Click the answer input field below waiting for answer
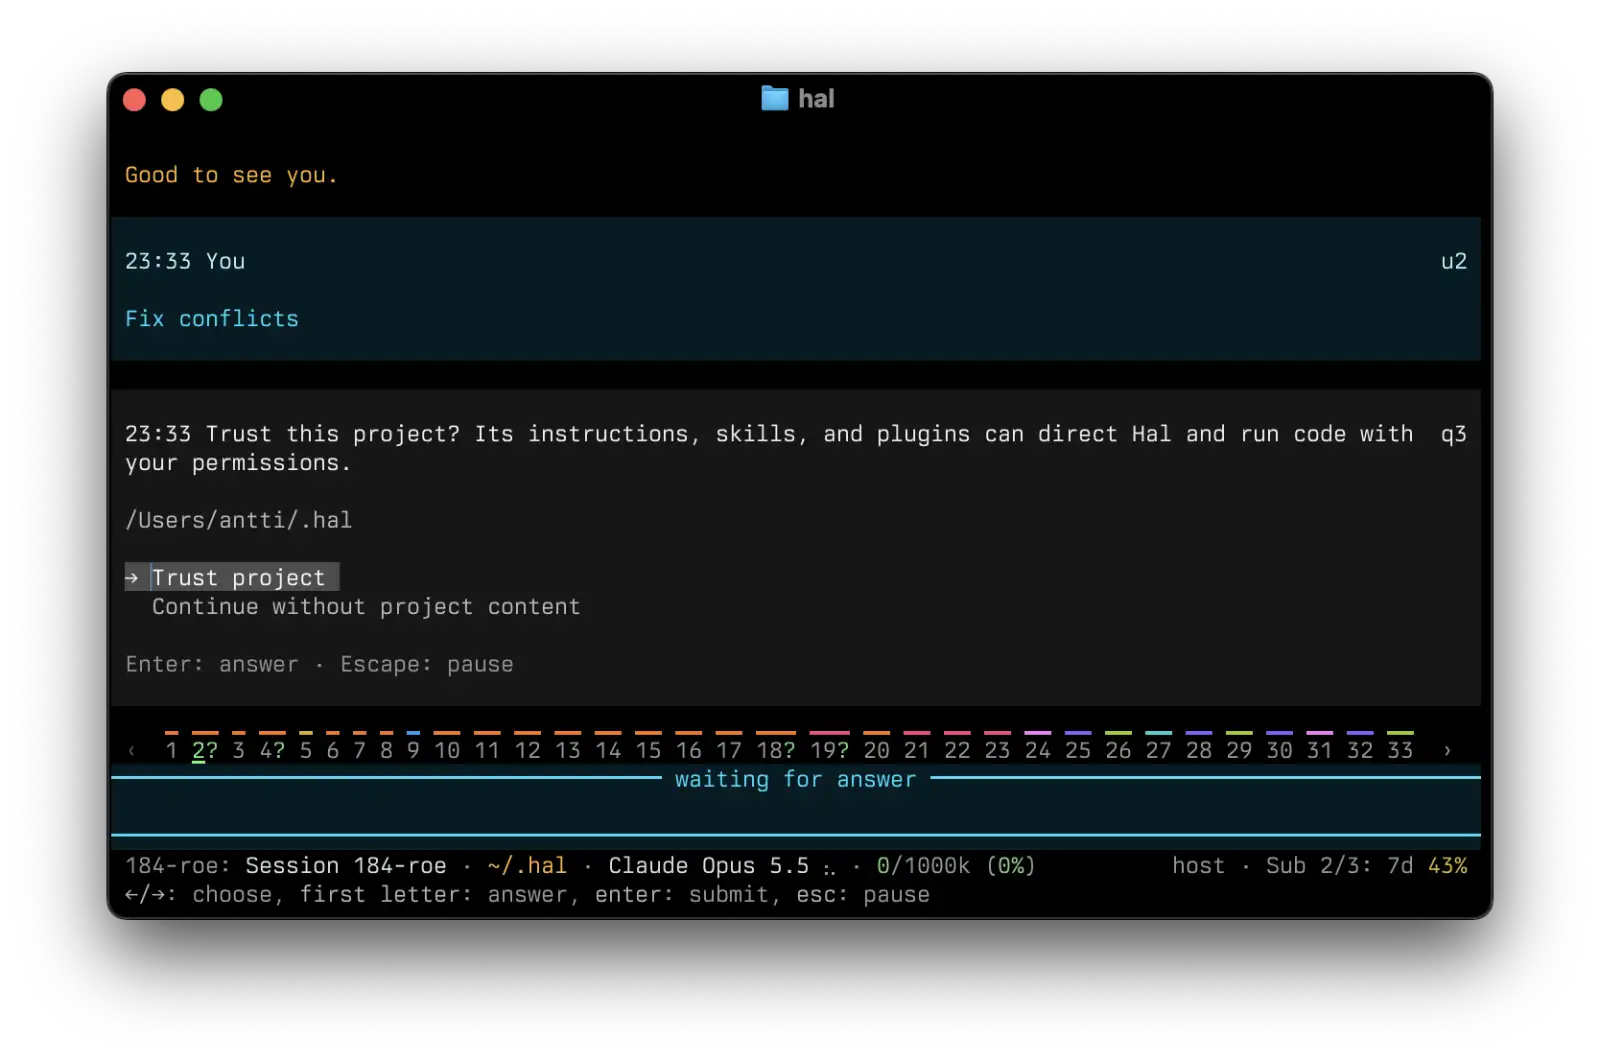Image resolution: width=1600 pixels, height=1061 pixels. click(x=796, y=808)
